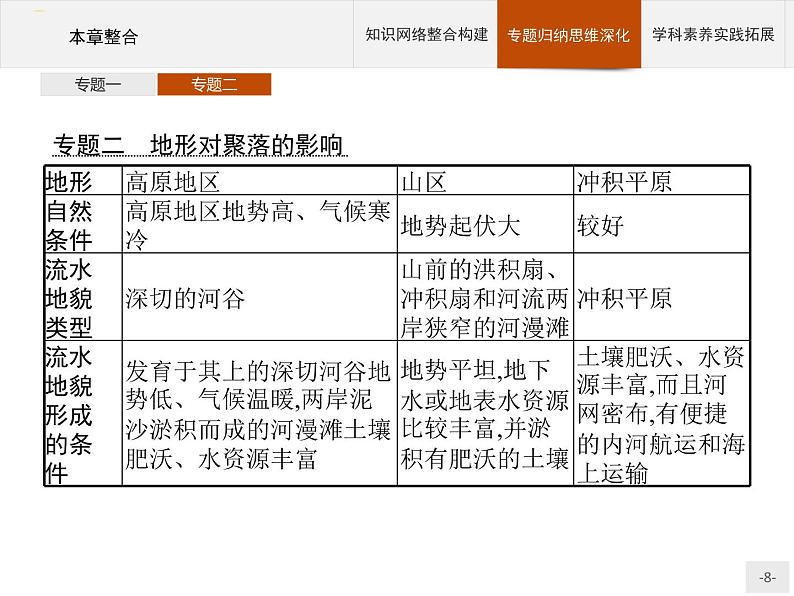The image size is (794, 596).
Task: Click the 自然条件 row label
Action: pos(83,224)
